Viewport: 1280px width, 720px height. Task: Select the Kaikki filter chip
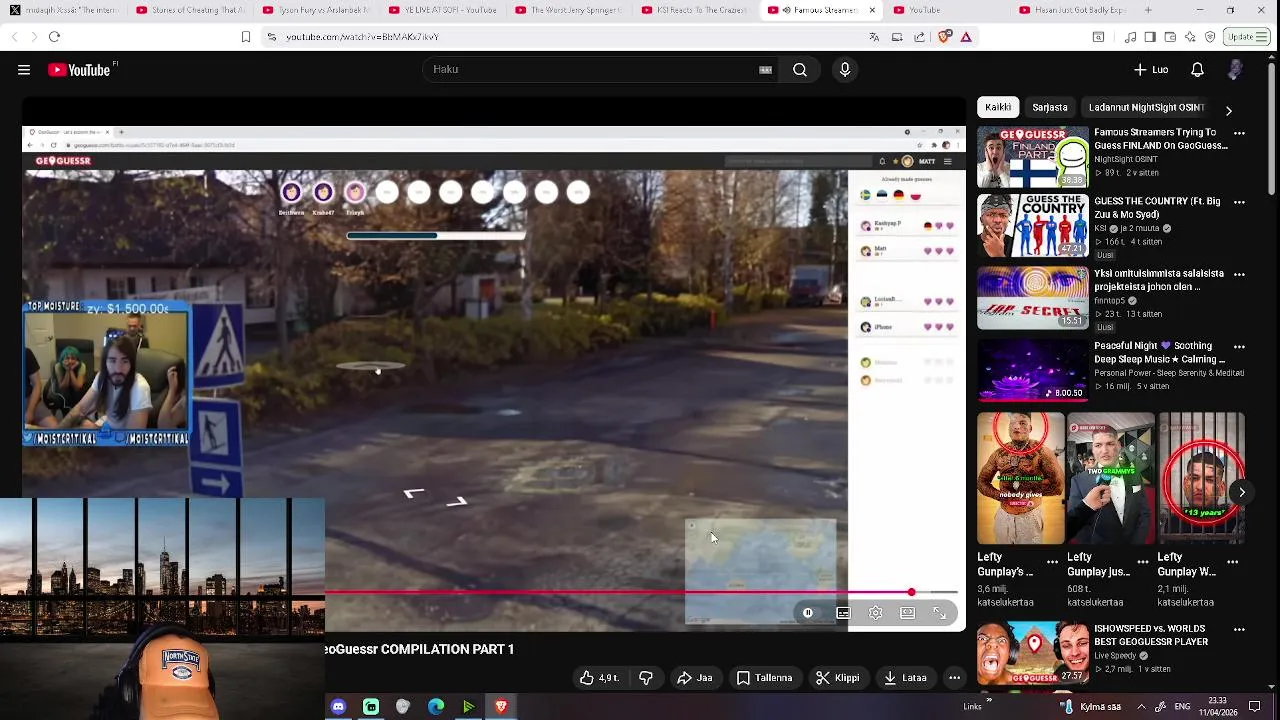click(998, 107)
